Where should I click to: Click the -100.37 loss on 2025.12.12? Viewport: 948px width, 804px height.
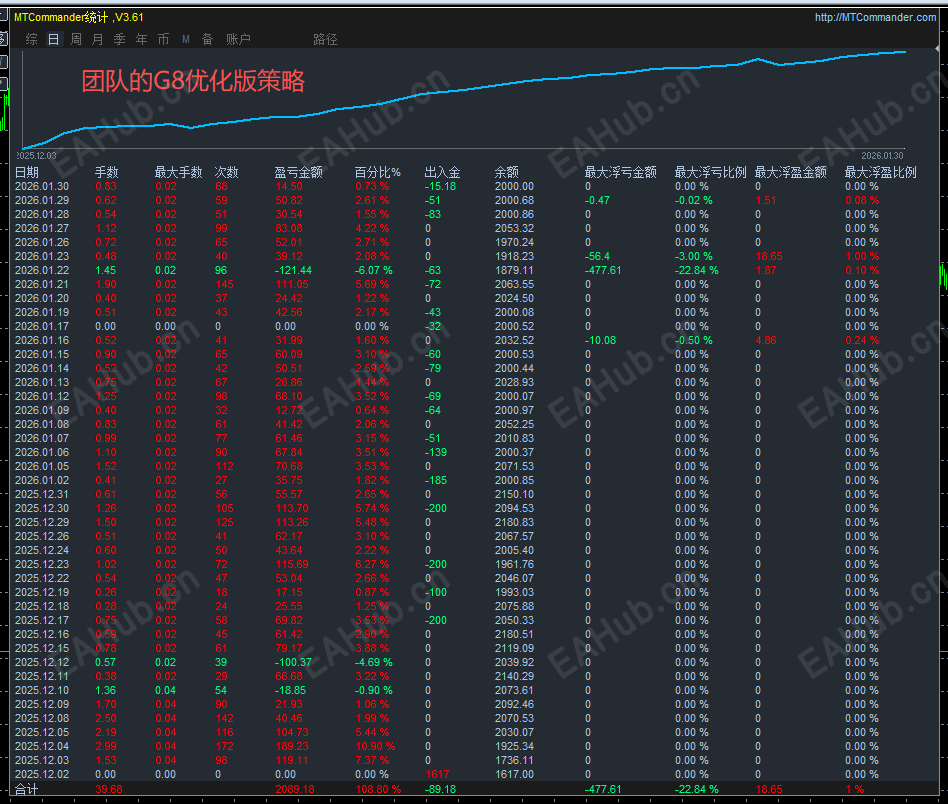coord(293,663)
